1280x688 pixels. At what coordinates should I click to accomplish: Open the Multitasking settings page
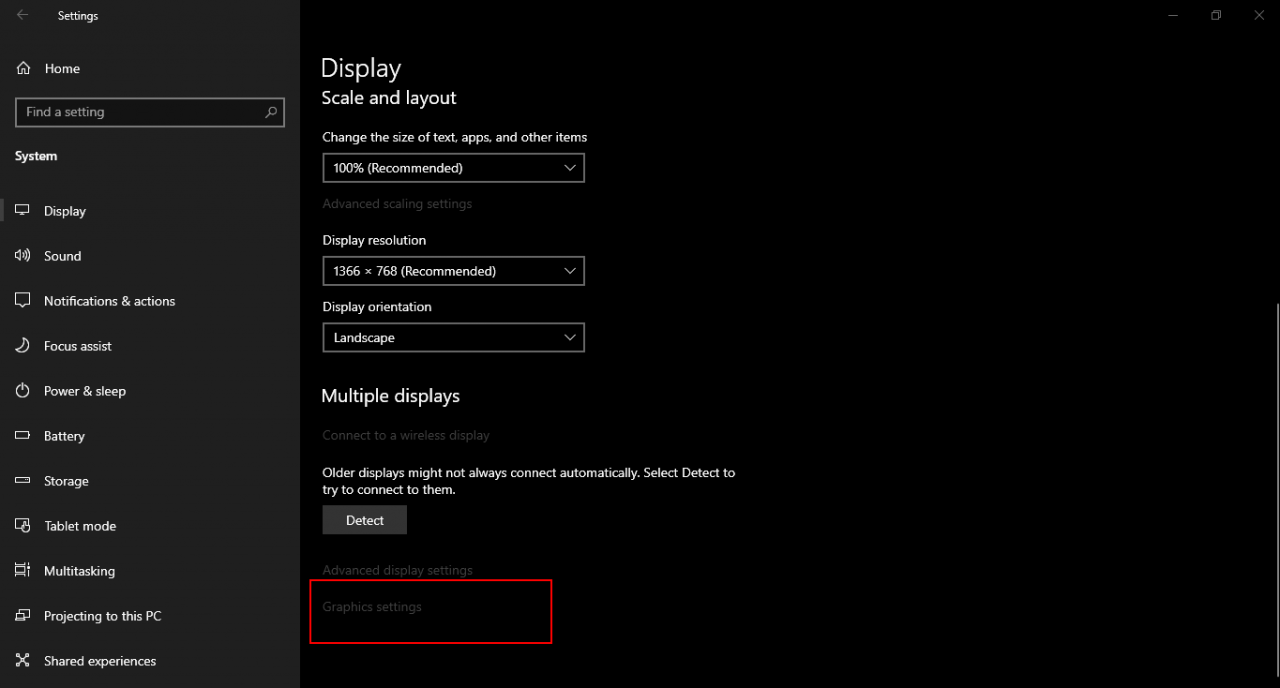point(79,571)
